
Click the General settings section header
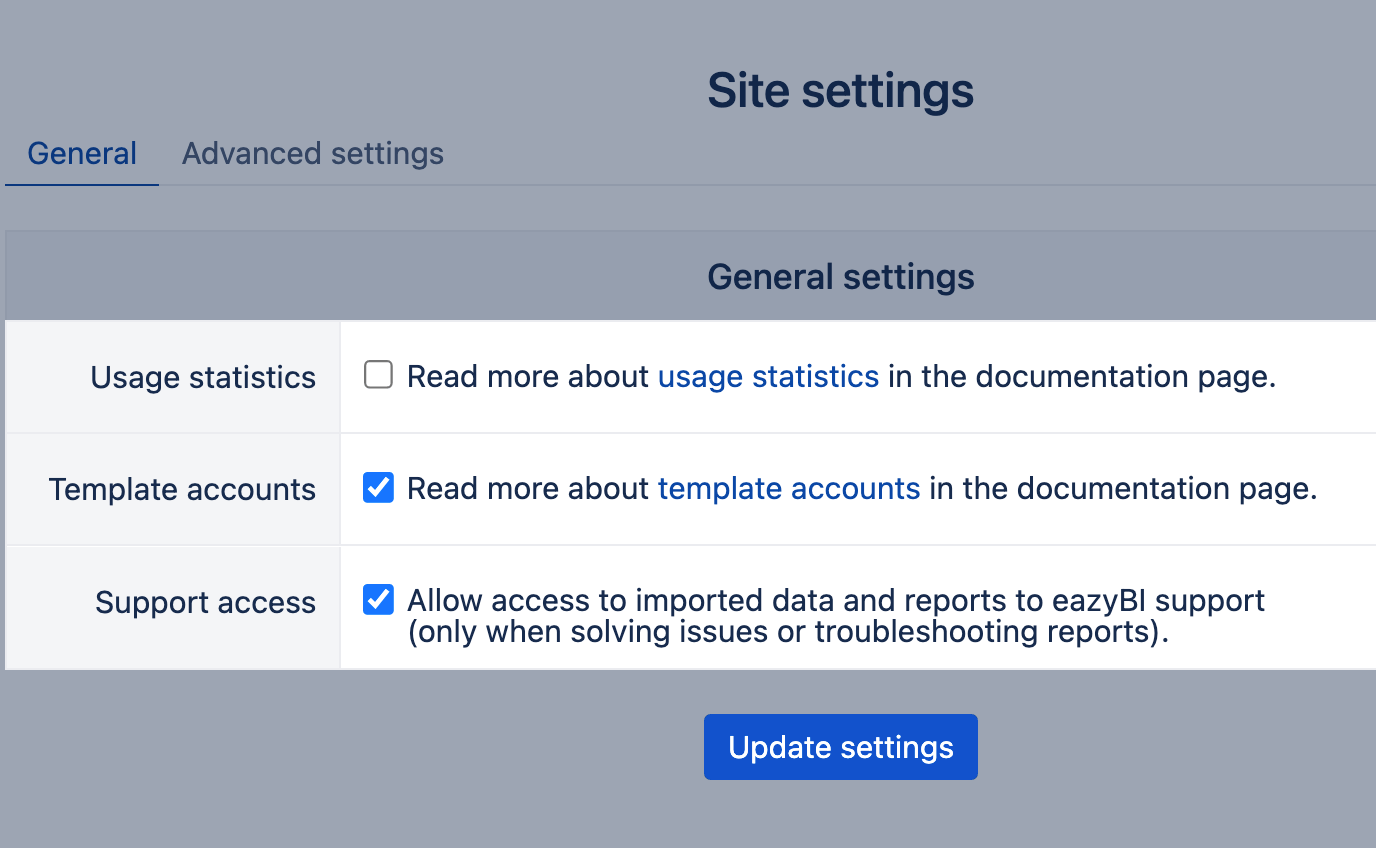tap(840, 276)
